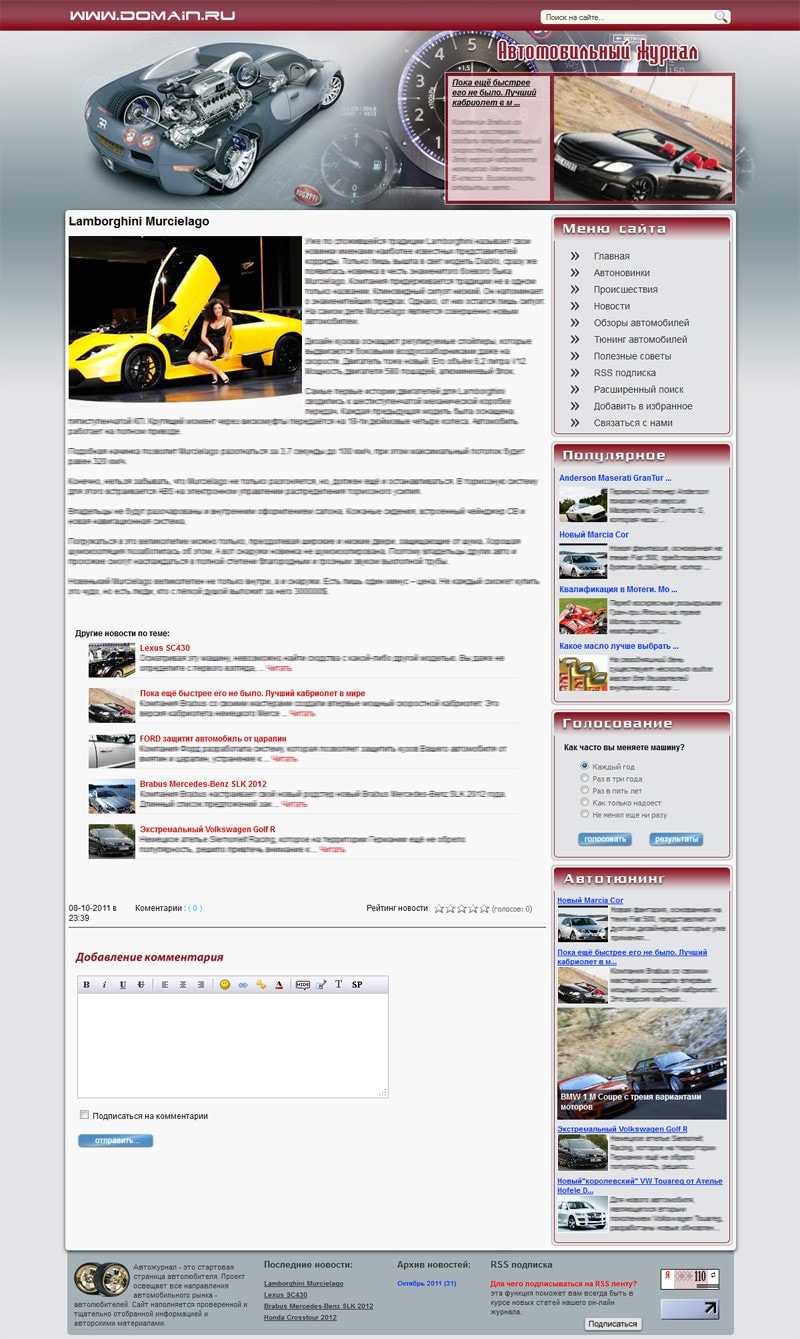Viewport: 800px width, 1339px height.
Task: Click the Yandex counter badge in footer
Action: coord(690,1278)
